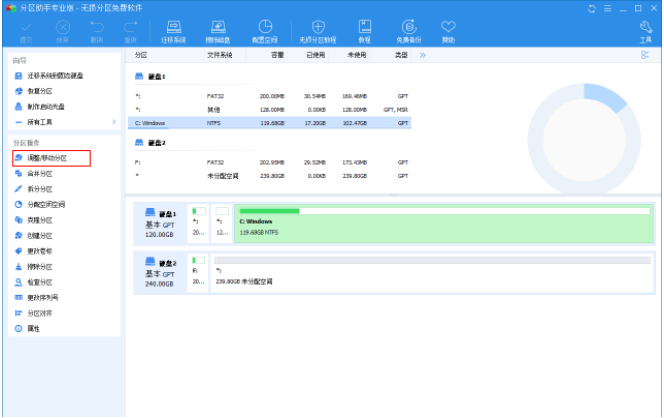
Task: Click the green C: Windows usage bar
Action: (x=267, y=211)
